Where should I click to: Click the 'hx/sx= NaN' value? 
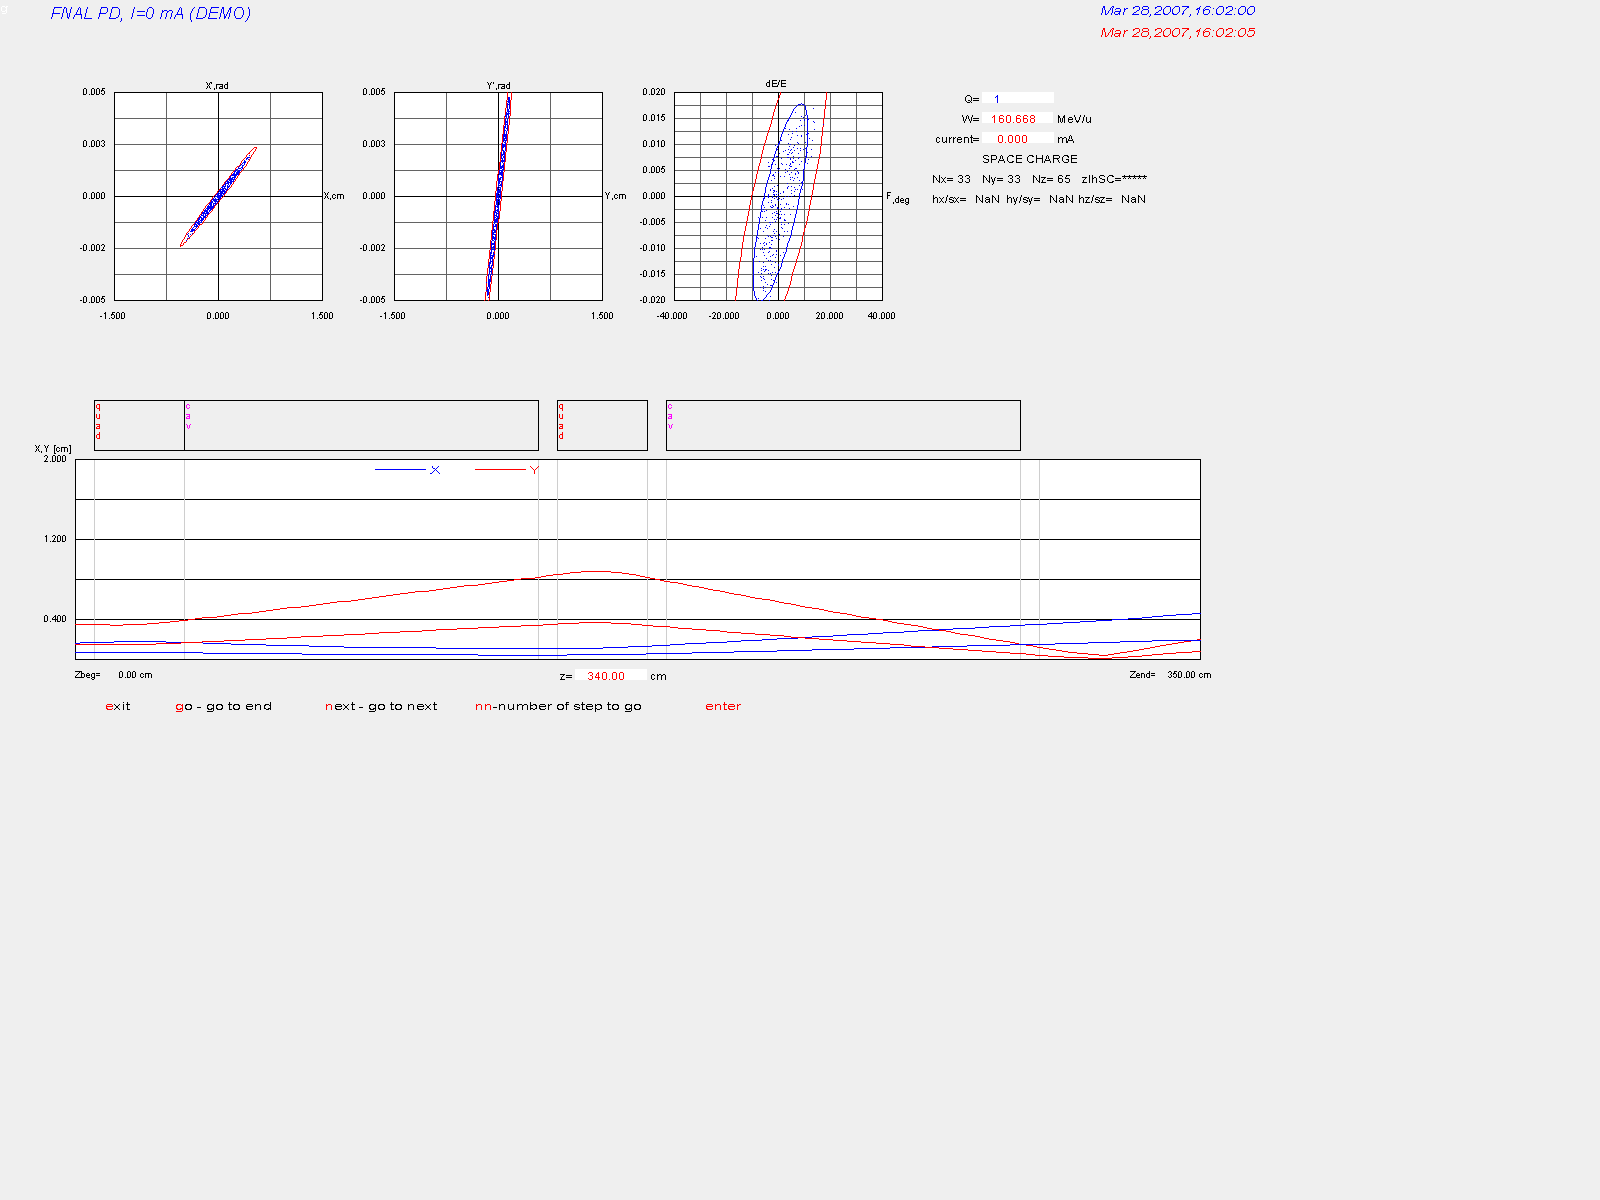tap(966, 199)
